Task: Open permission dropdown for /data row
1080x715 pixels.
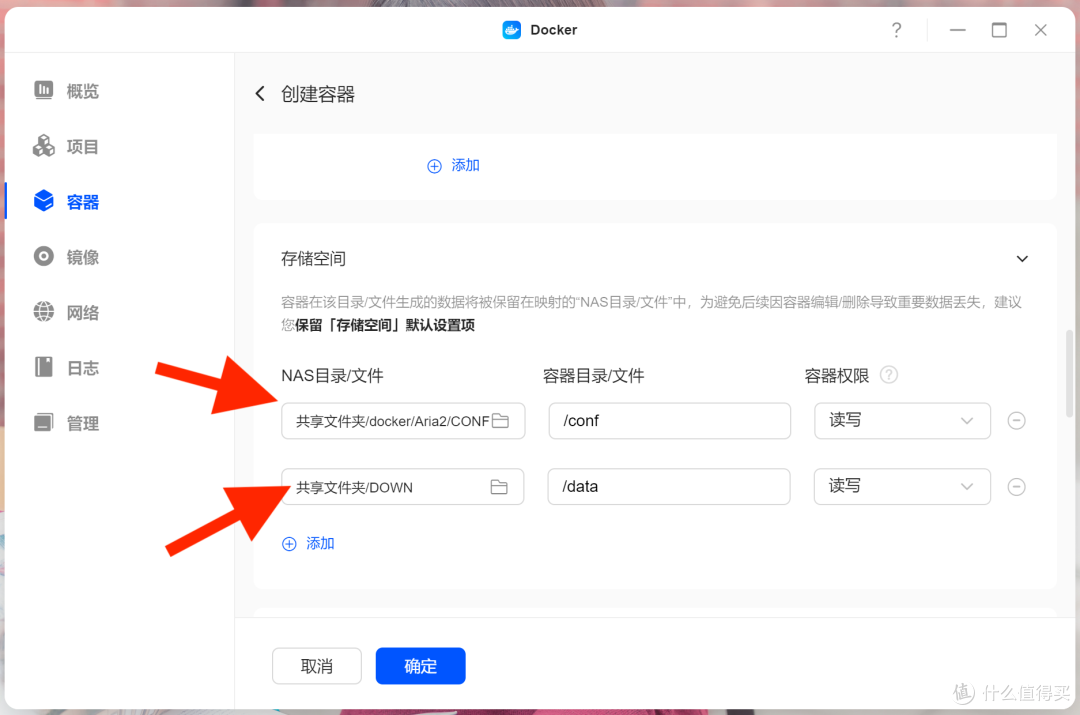Action: (902, 487)
